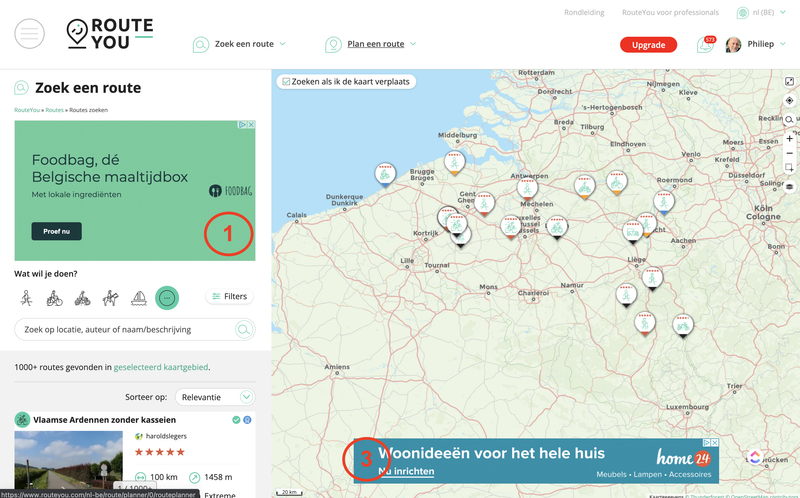Screen dimensions: 800x498
Task: Toggle 'Zoeken als ik de kaart verplaats' checkbox
Action: (x=286, y=82)
